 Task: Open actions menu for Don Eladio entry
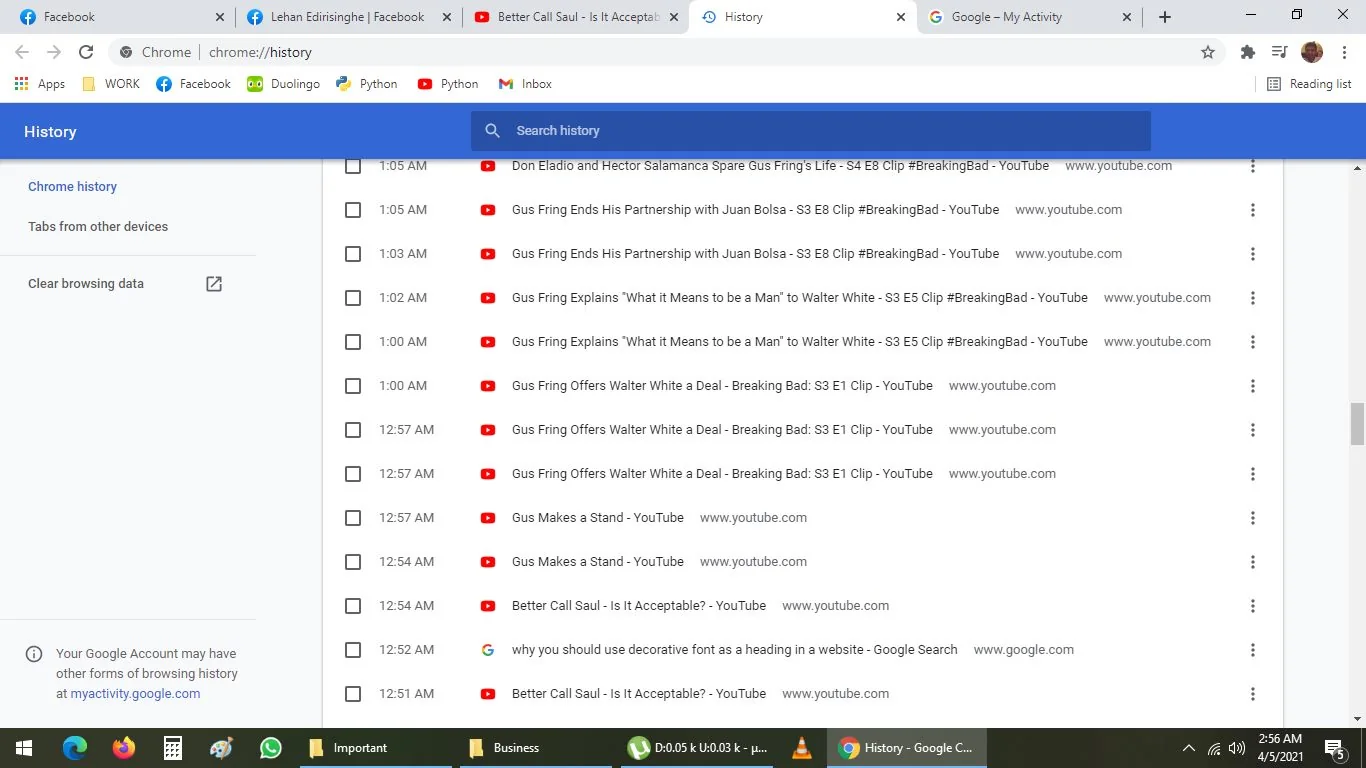[x=1253, y=166]
